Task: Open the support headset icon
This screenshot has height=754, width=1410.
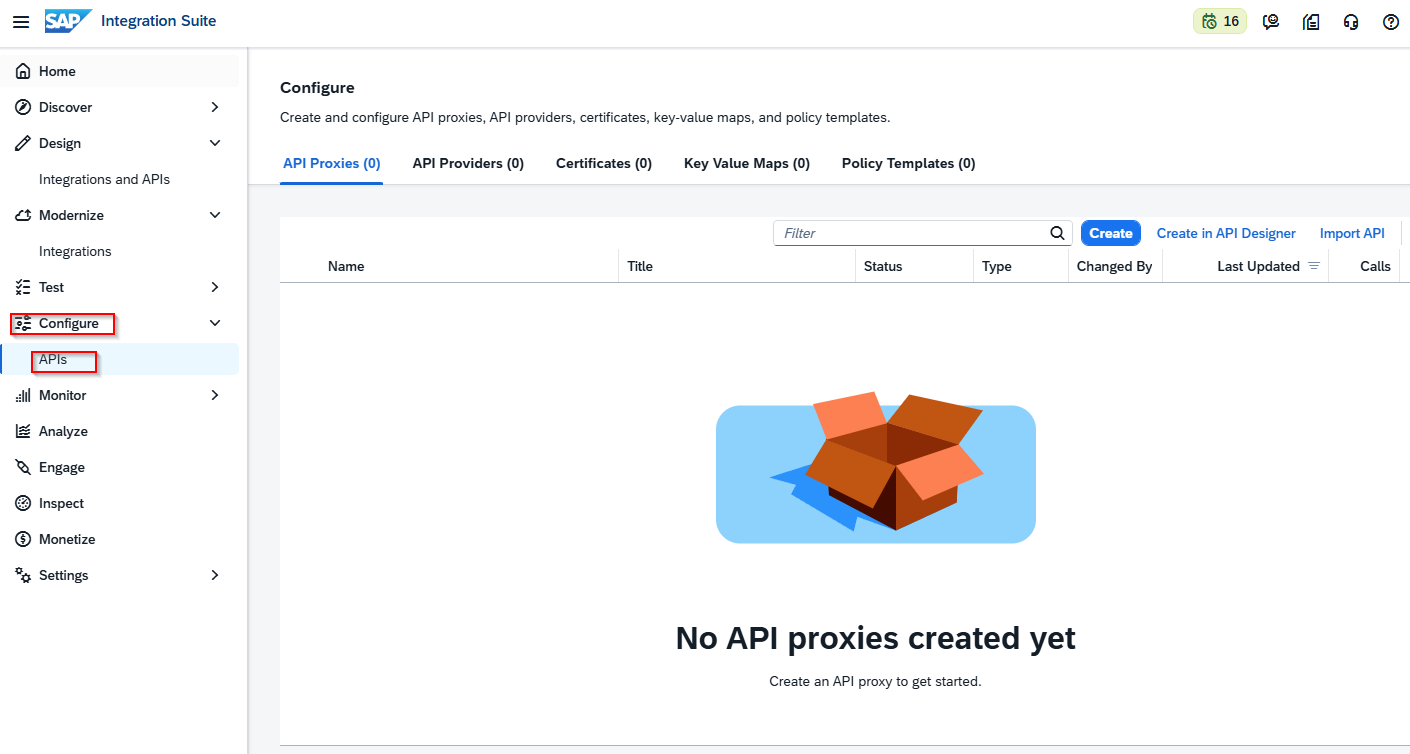Action: click(x=1351, y=22)
